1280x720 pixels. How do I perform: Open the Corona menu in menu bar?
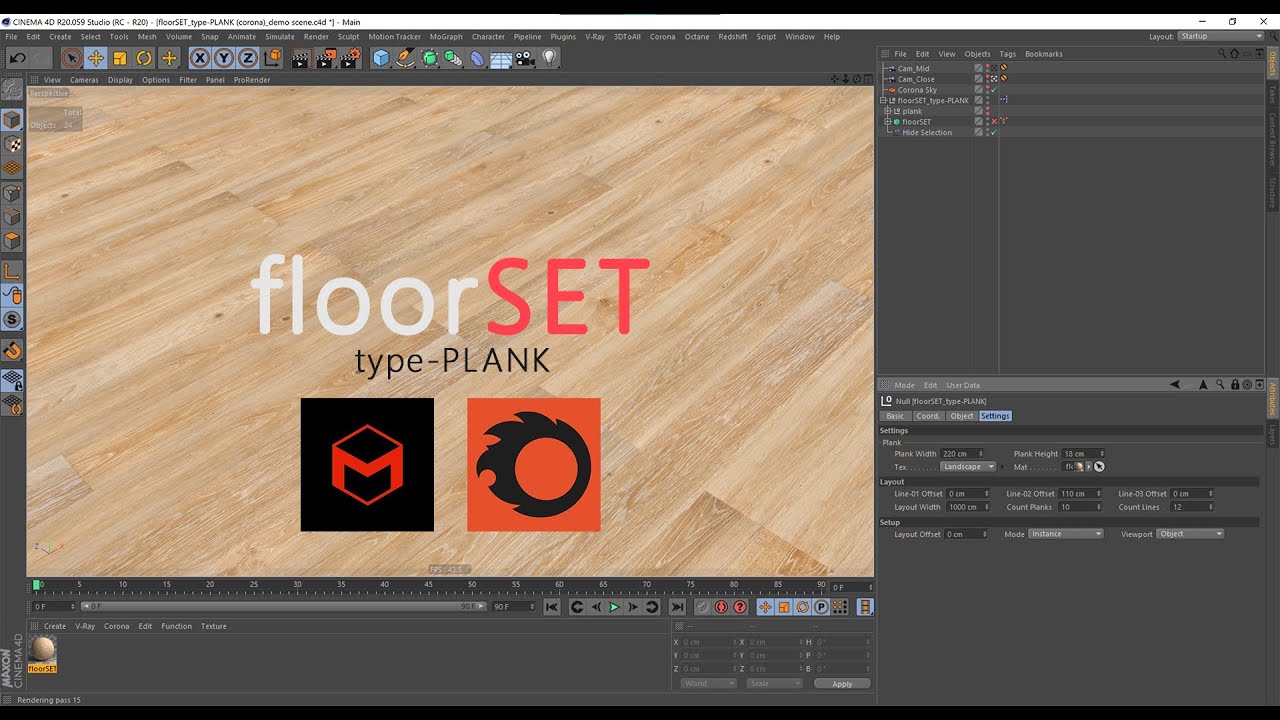click(662, 37)
